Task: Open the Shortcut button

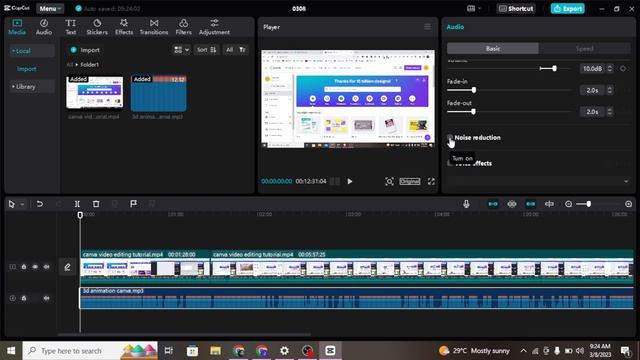Action: coord(516,8)
